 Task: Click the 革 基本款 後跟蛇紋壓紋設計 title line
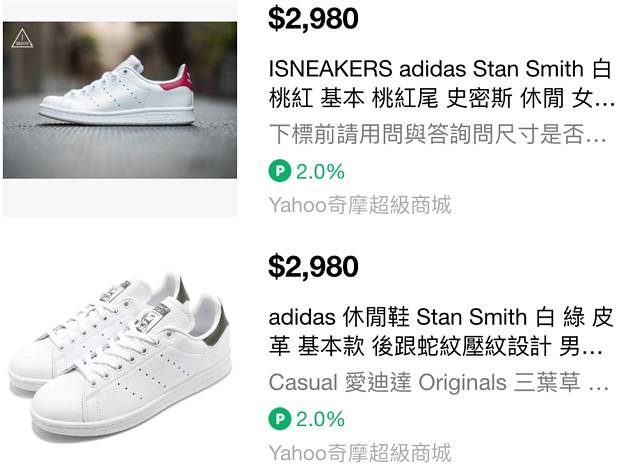click(436, 346)
